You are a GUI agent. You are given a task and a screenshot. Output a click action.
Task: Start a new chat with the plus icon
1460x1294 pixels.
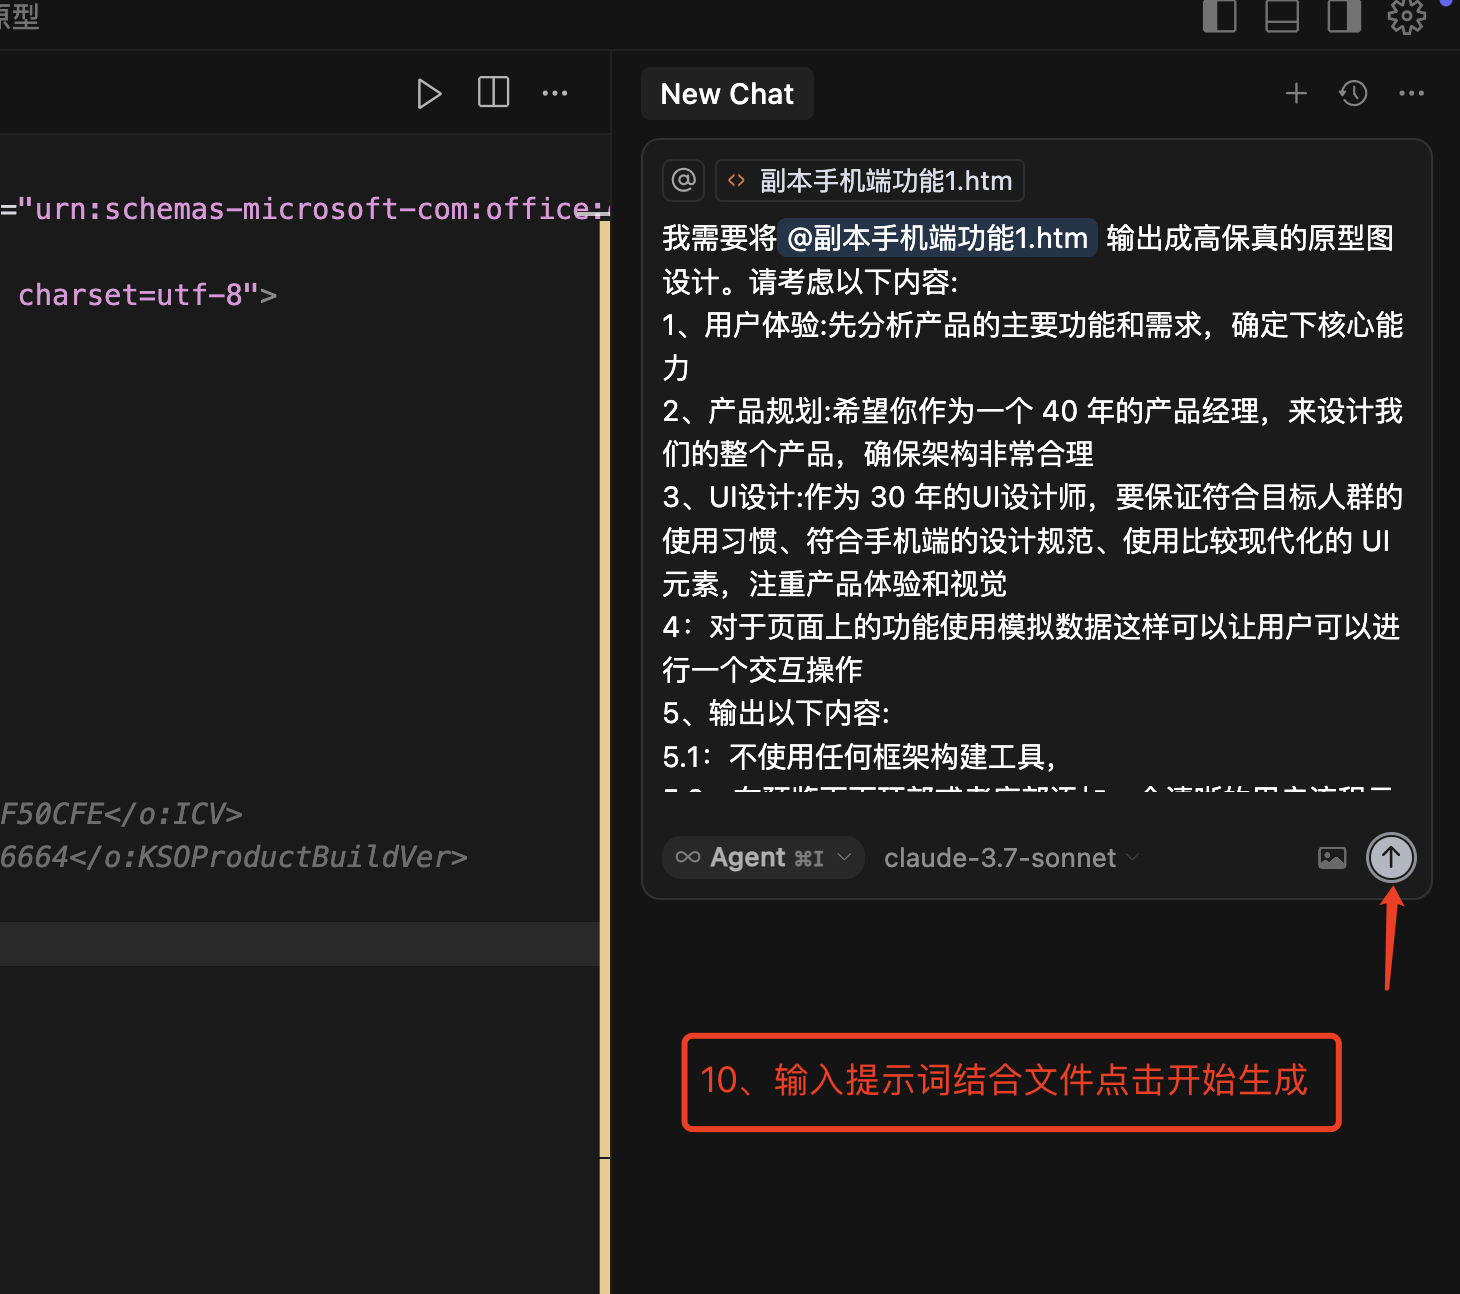1296,93
